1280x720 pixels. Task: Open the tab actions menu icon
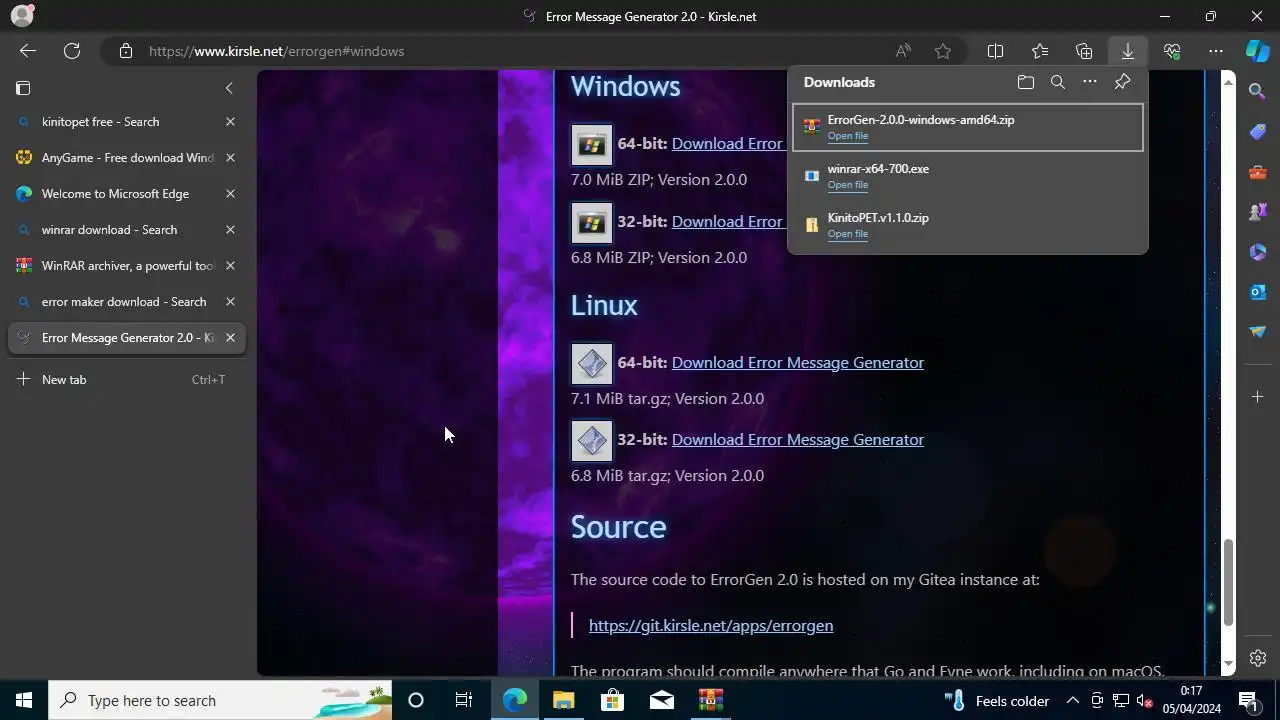[23, 88]
